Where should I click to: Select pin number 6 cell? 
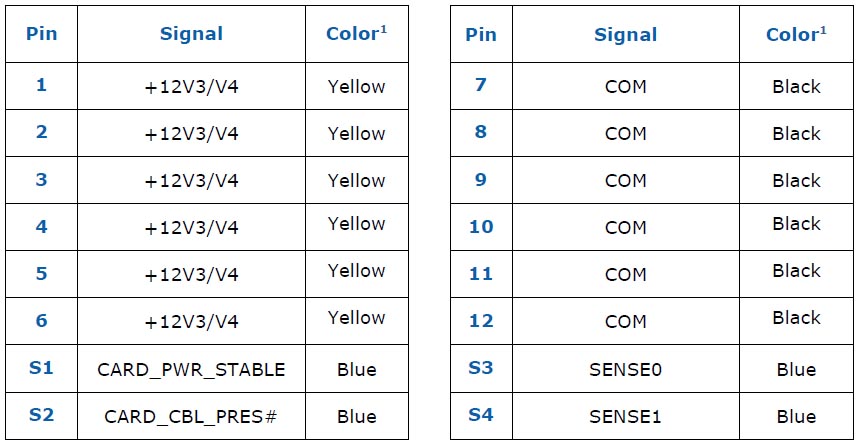[41, 321]
